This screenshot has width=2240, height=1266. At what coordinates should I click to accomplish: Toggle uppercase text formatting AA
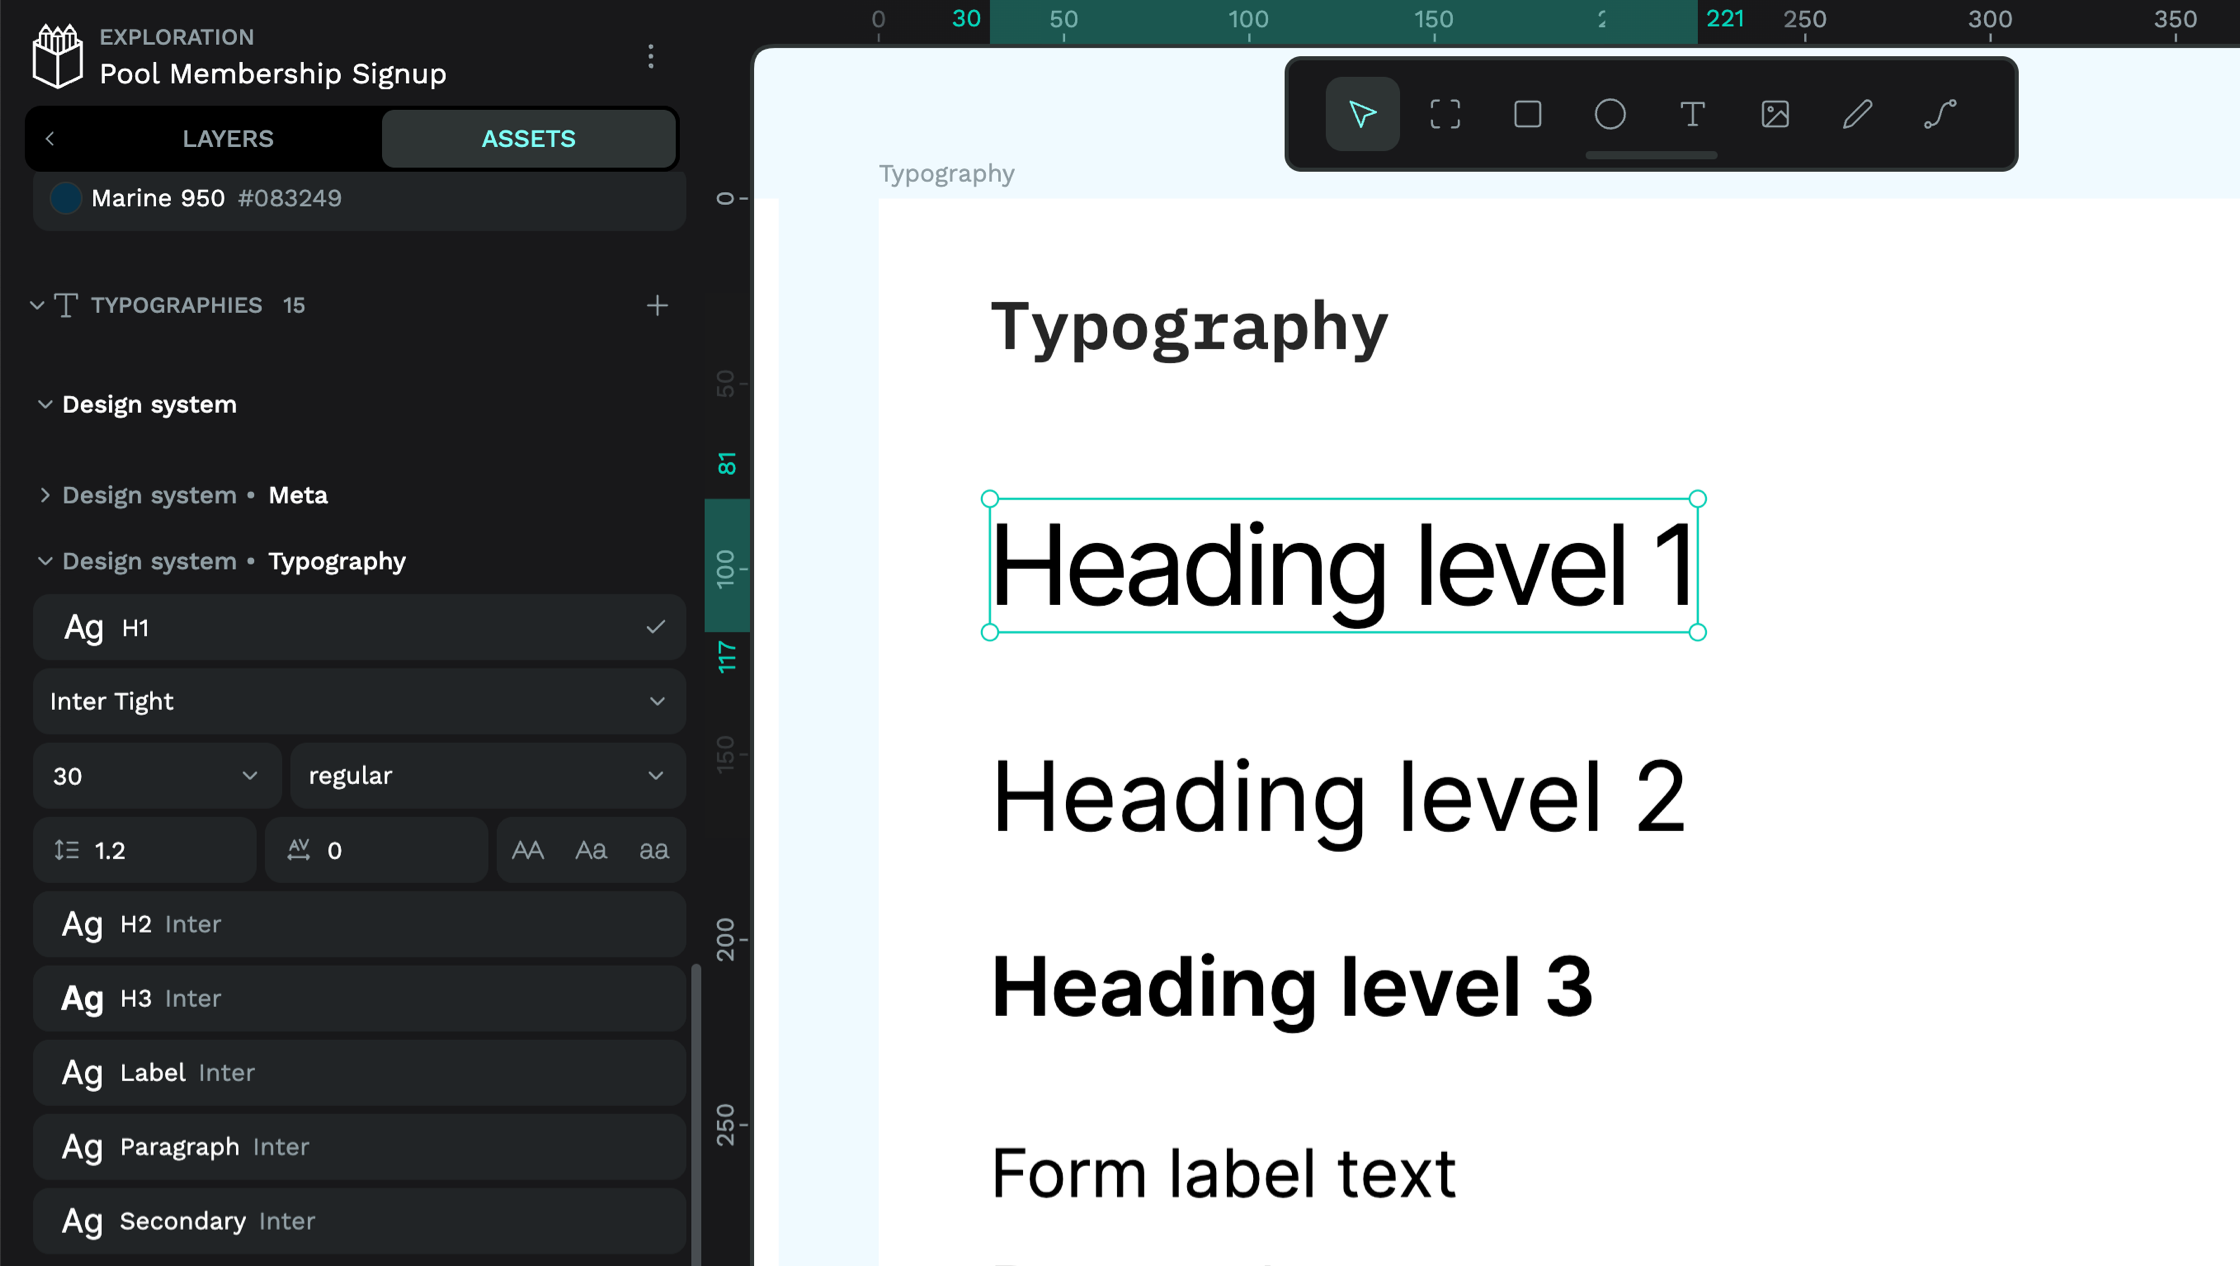(x=531, y=851)
